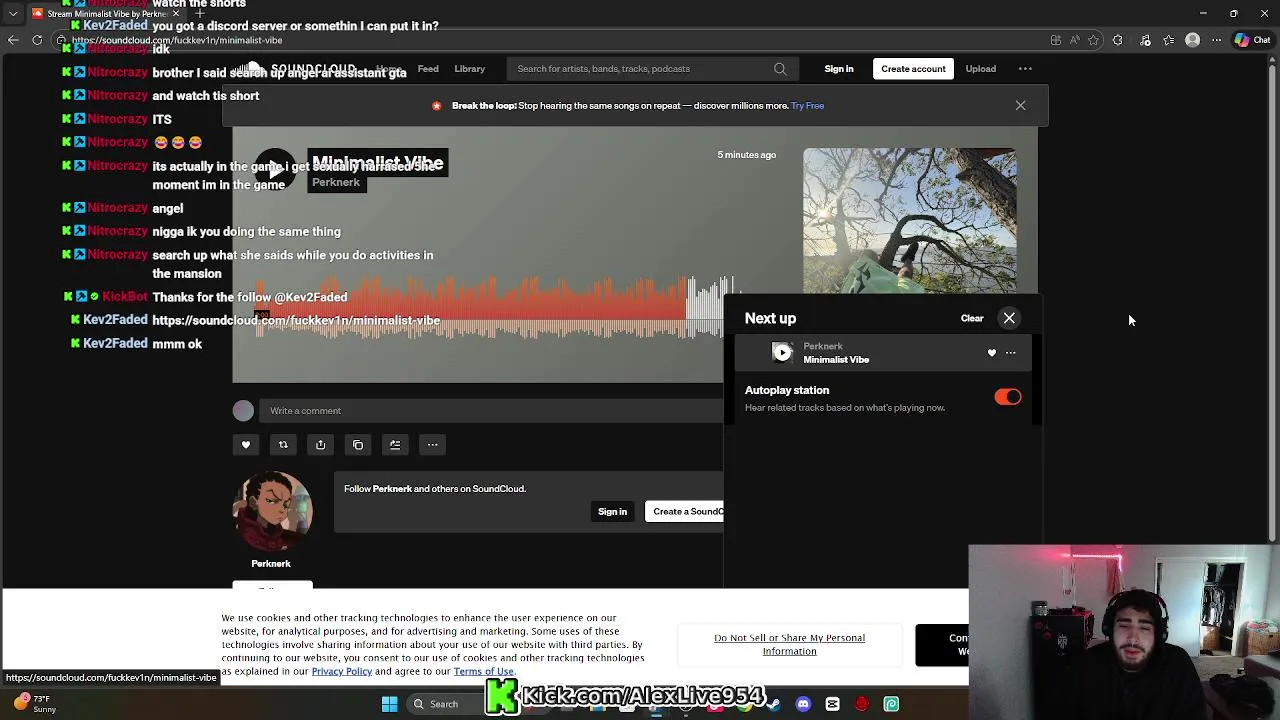
Task: Open Discord from the Windows taskbar
Action: click(803, 704)
